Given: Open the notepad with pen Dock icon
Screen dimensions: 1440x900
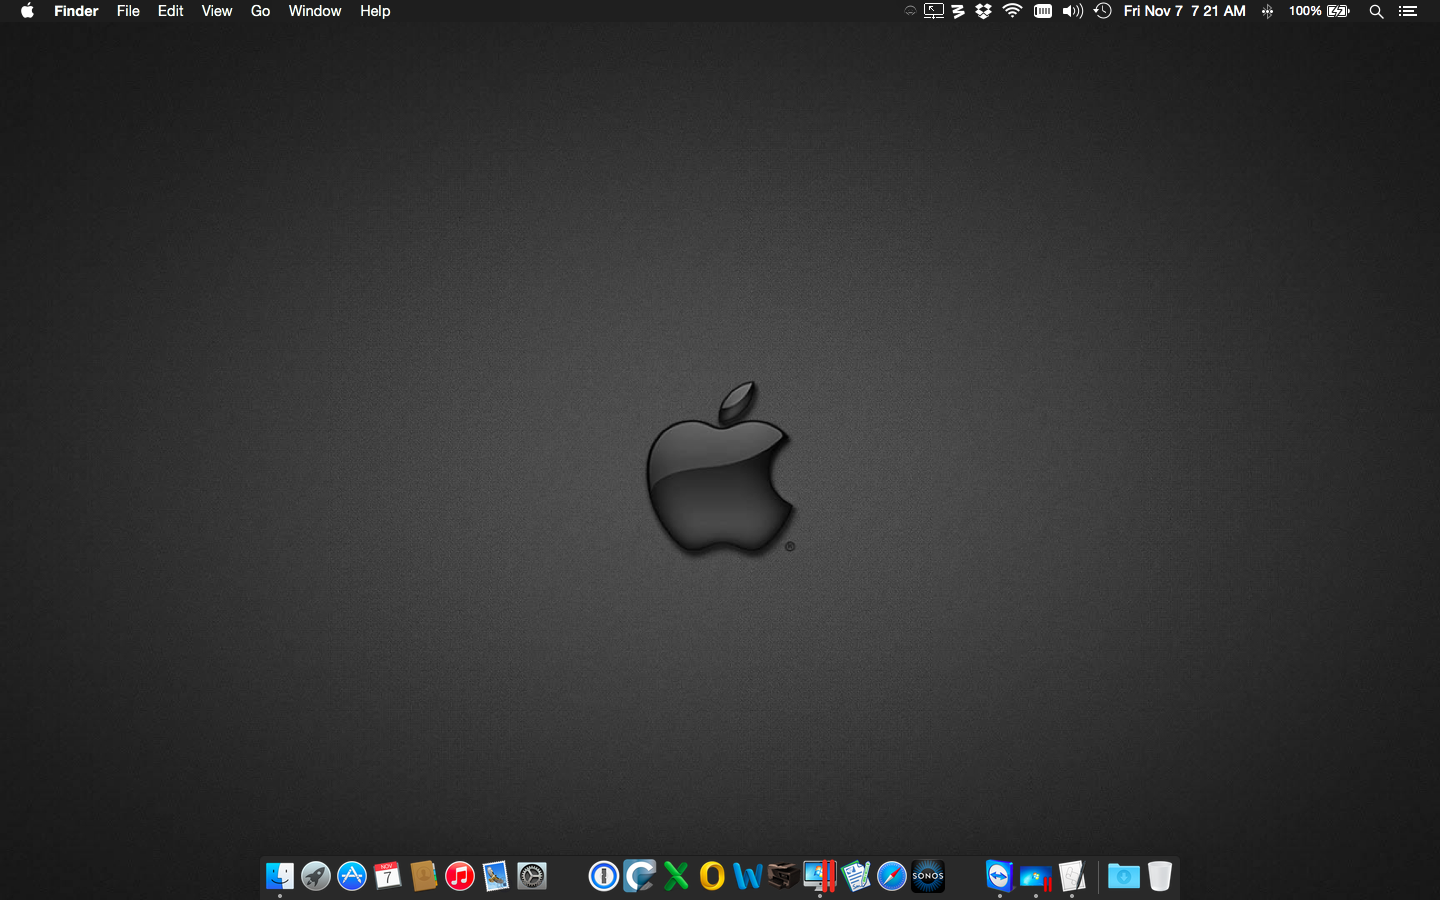Looking at the screenshot, I should point(856,876).
